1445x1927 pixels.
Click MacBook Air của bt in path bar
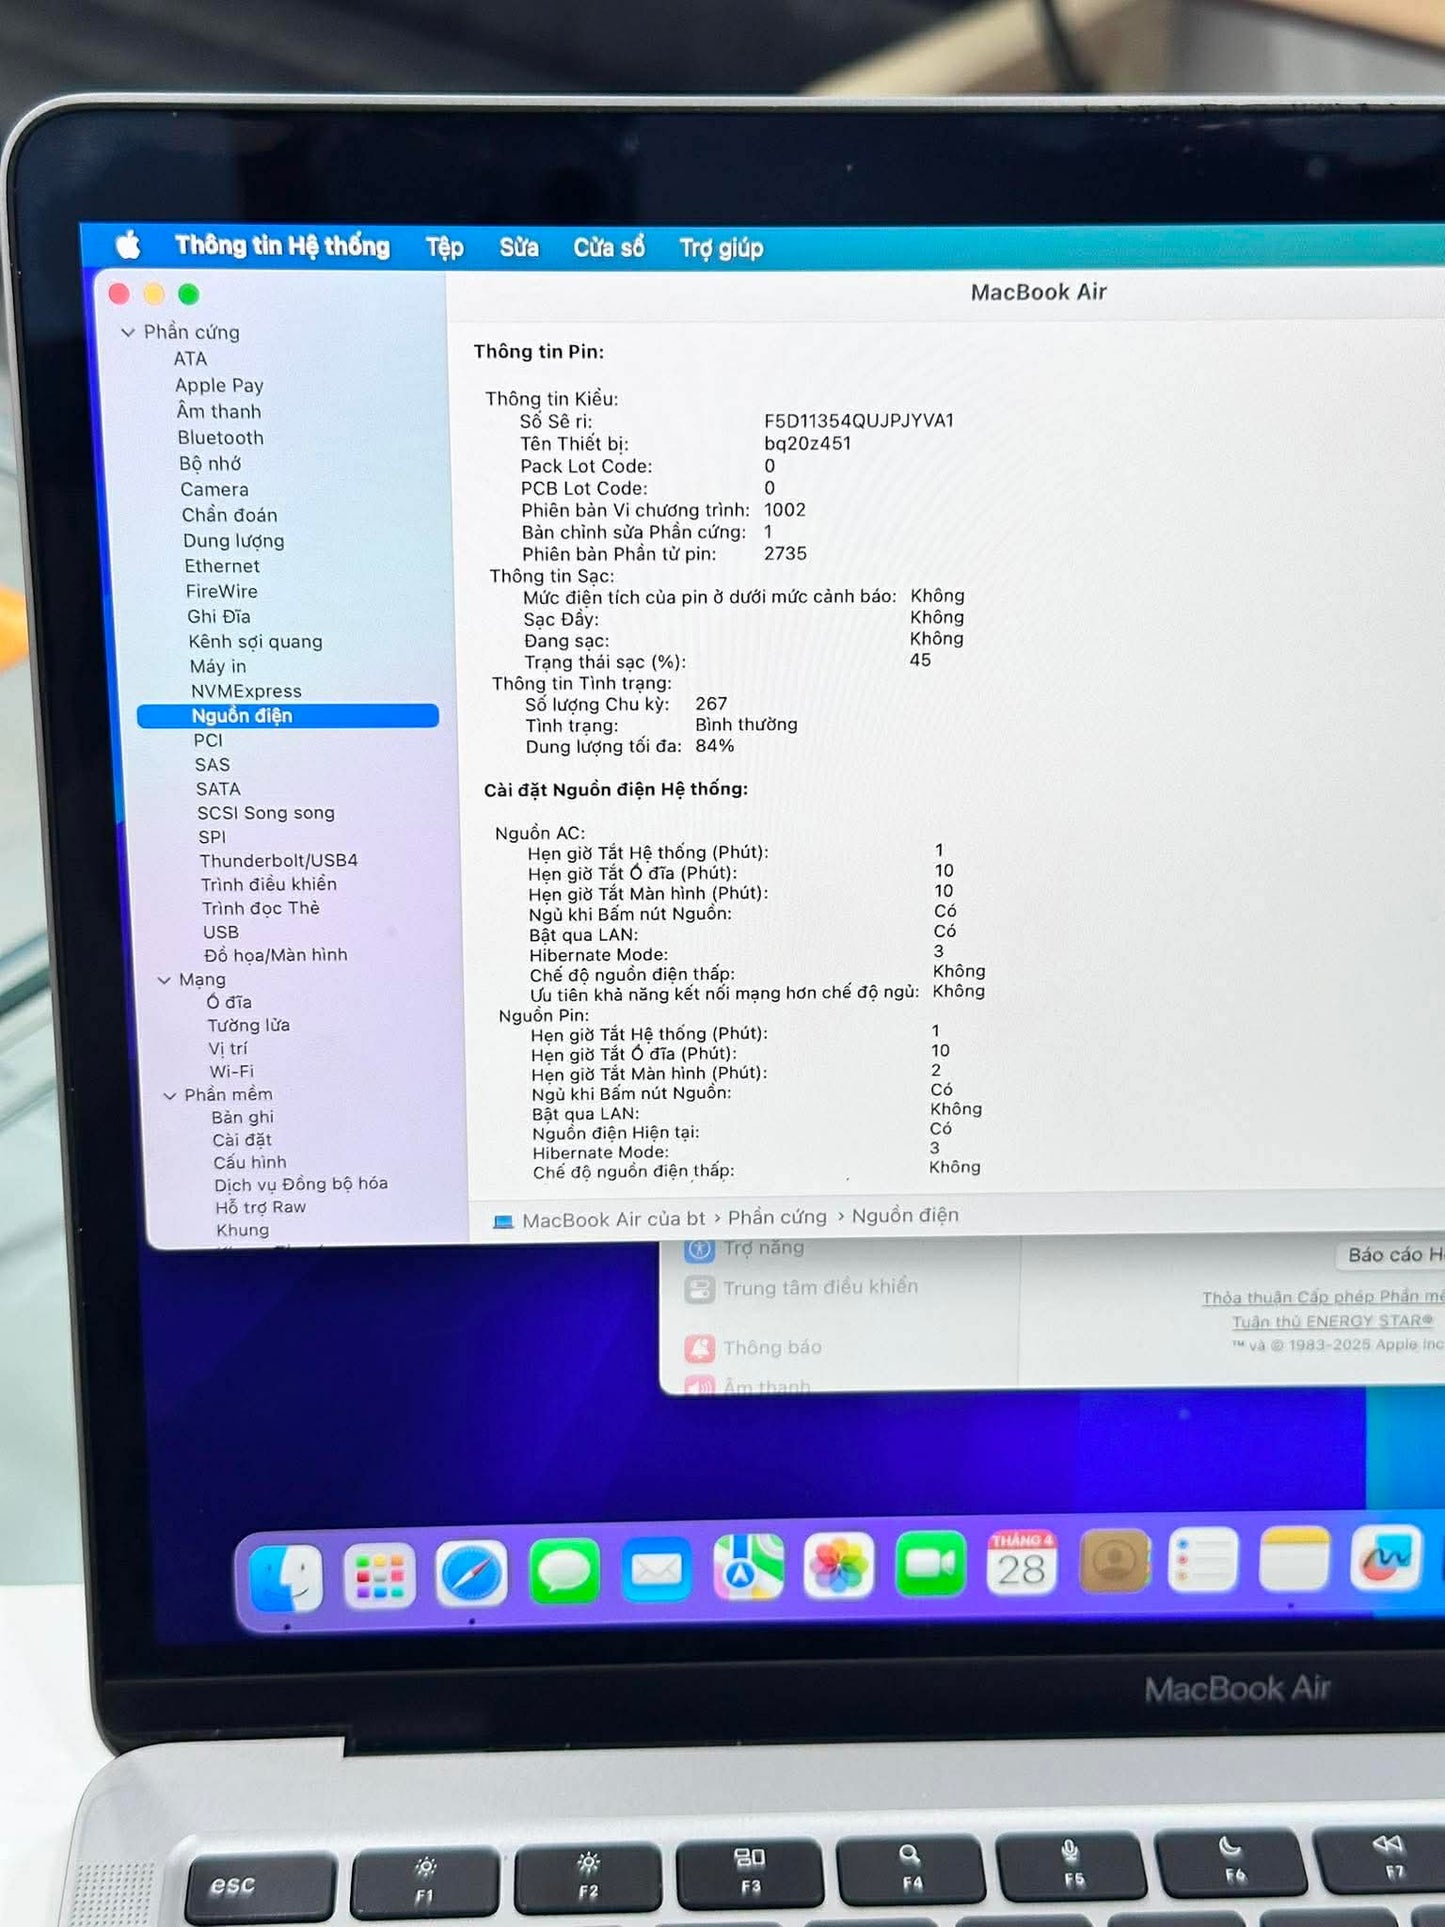(x=613, y=1219)
